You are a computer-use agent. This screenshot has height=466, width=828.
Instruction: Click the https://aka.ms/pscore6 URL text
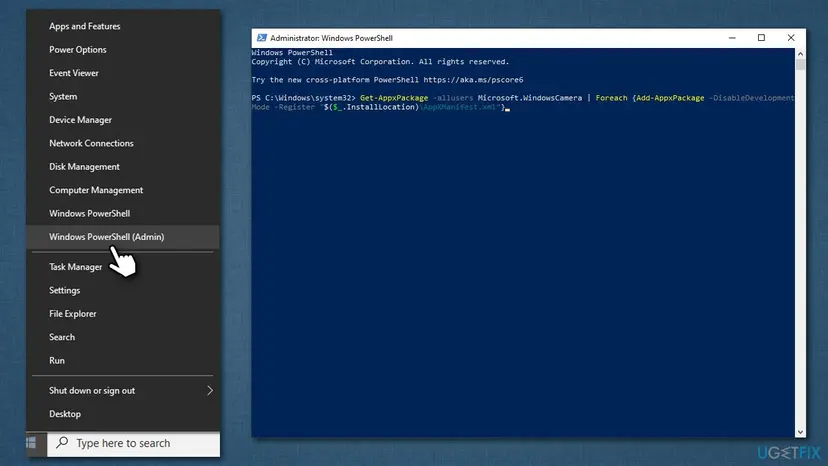pyautogui.click(x=473, y=80)
